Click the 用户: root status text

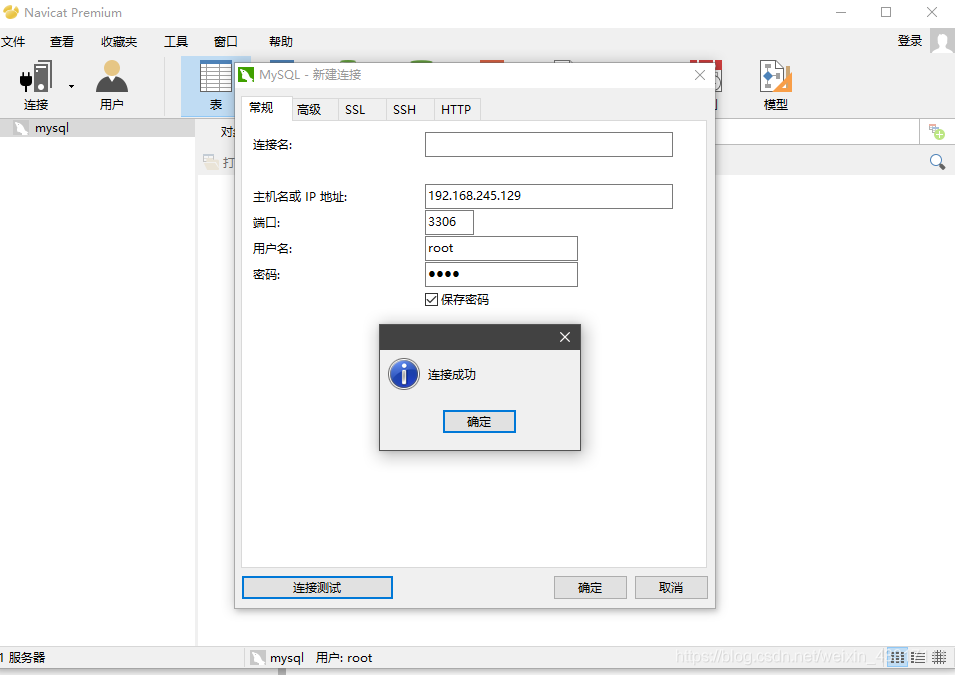click(x=344, y=658)
